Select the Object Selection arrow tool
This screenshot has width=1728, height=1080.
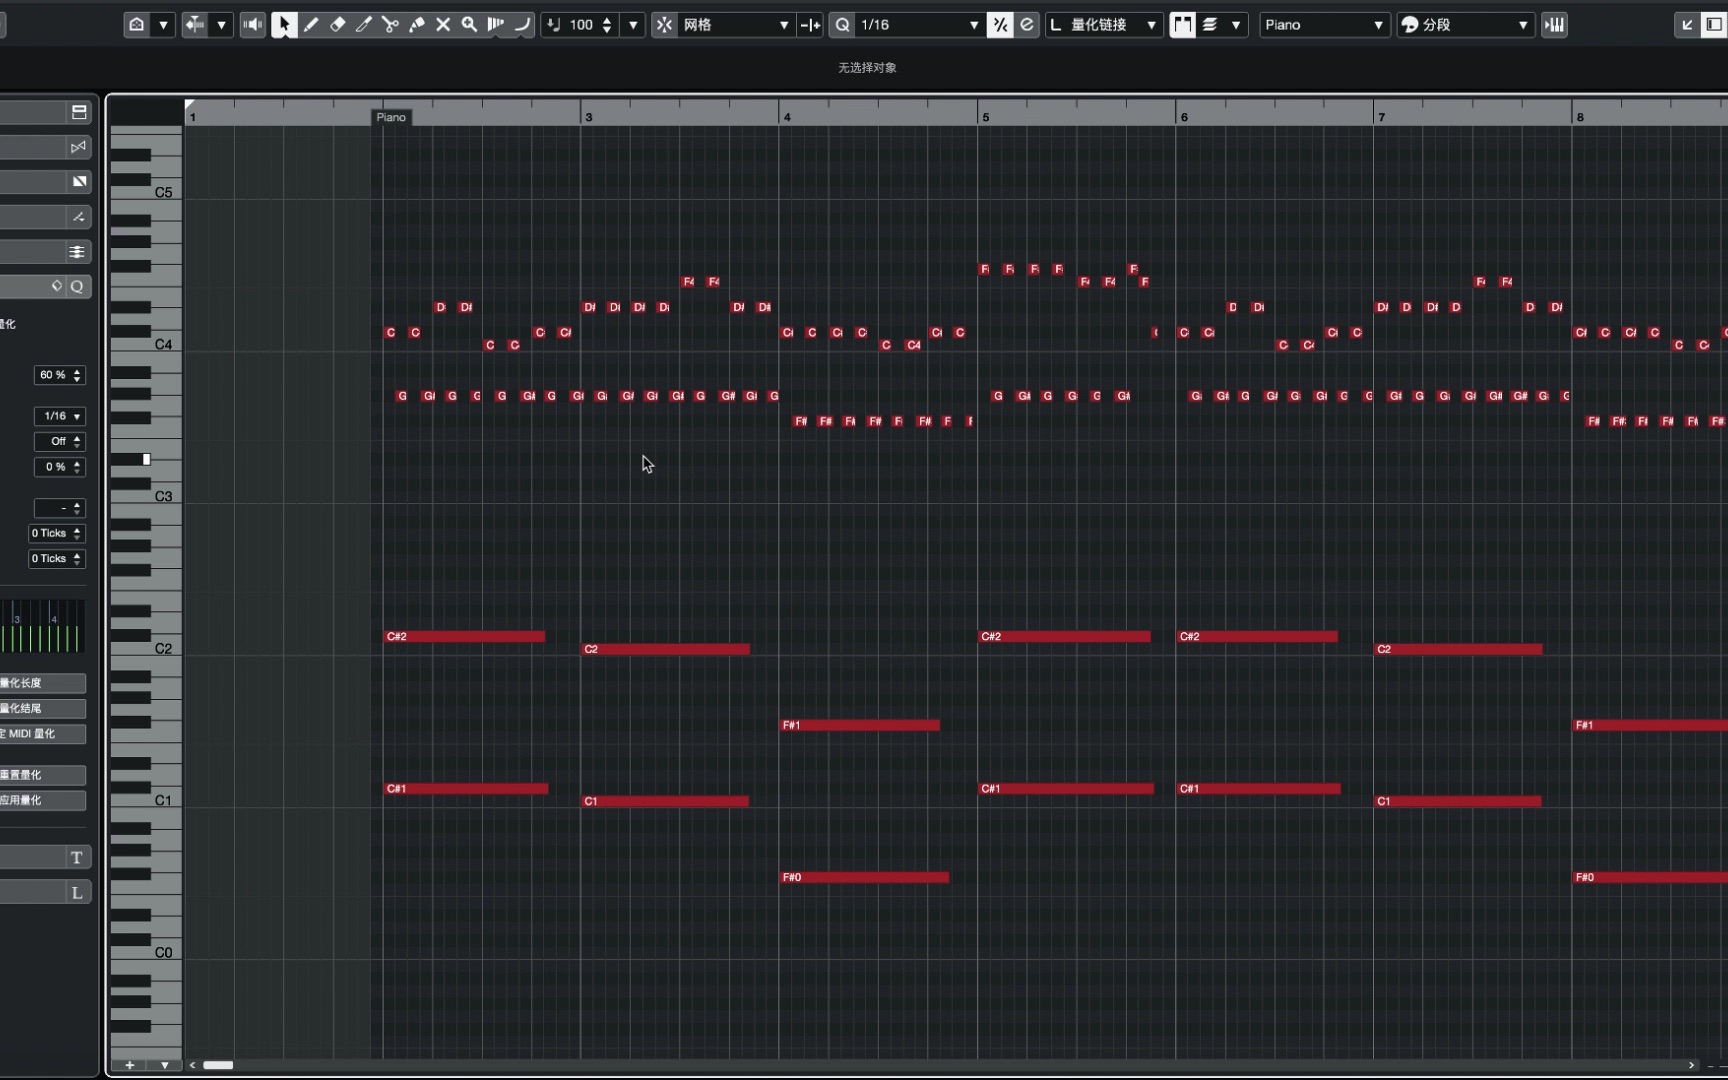tap(284, 25)
